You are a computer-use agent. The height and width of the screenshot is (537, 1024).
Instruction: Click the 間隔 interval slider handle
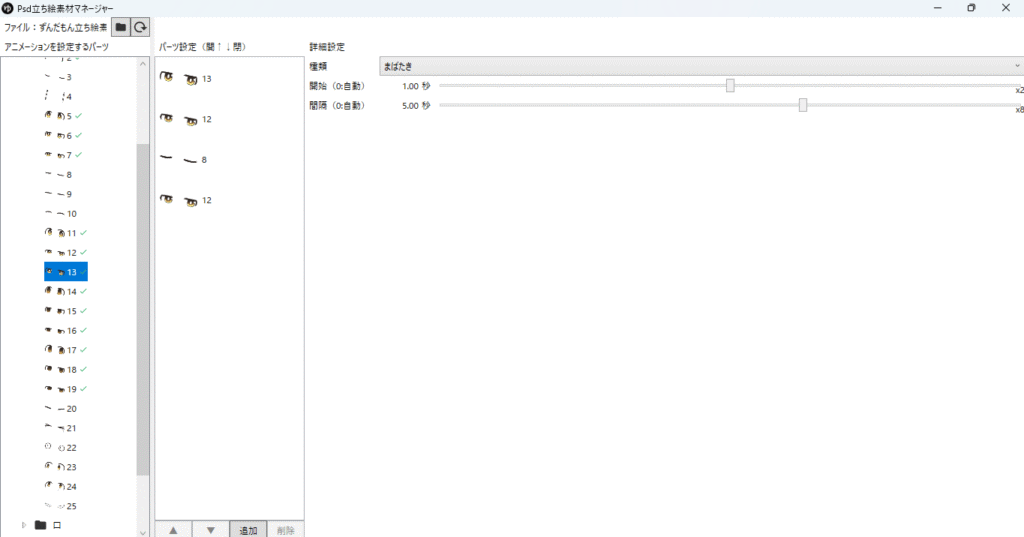click(x=803, y=105)
